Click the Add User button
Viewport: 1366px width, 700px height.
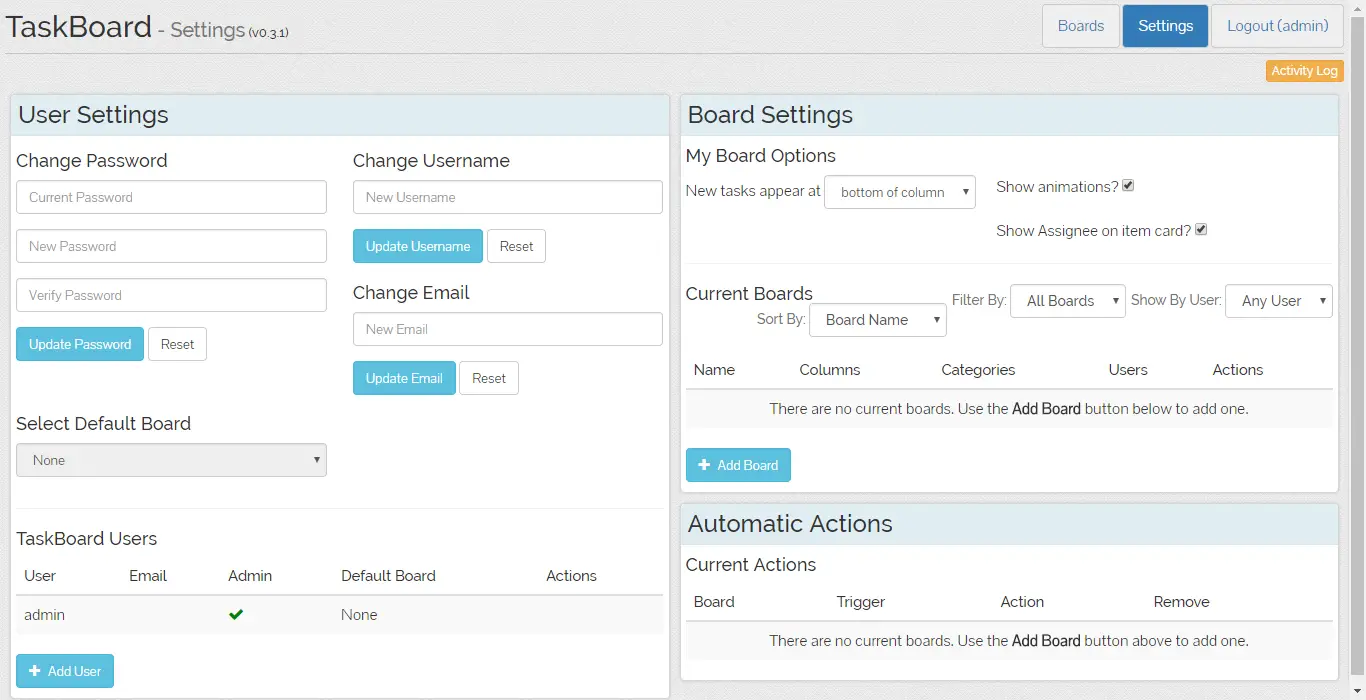pyautogui.click(x=65, y=671)
